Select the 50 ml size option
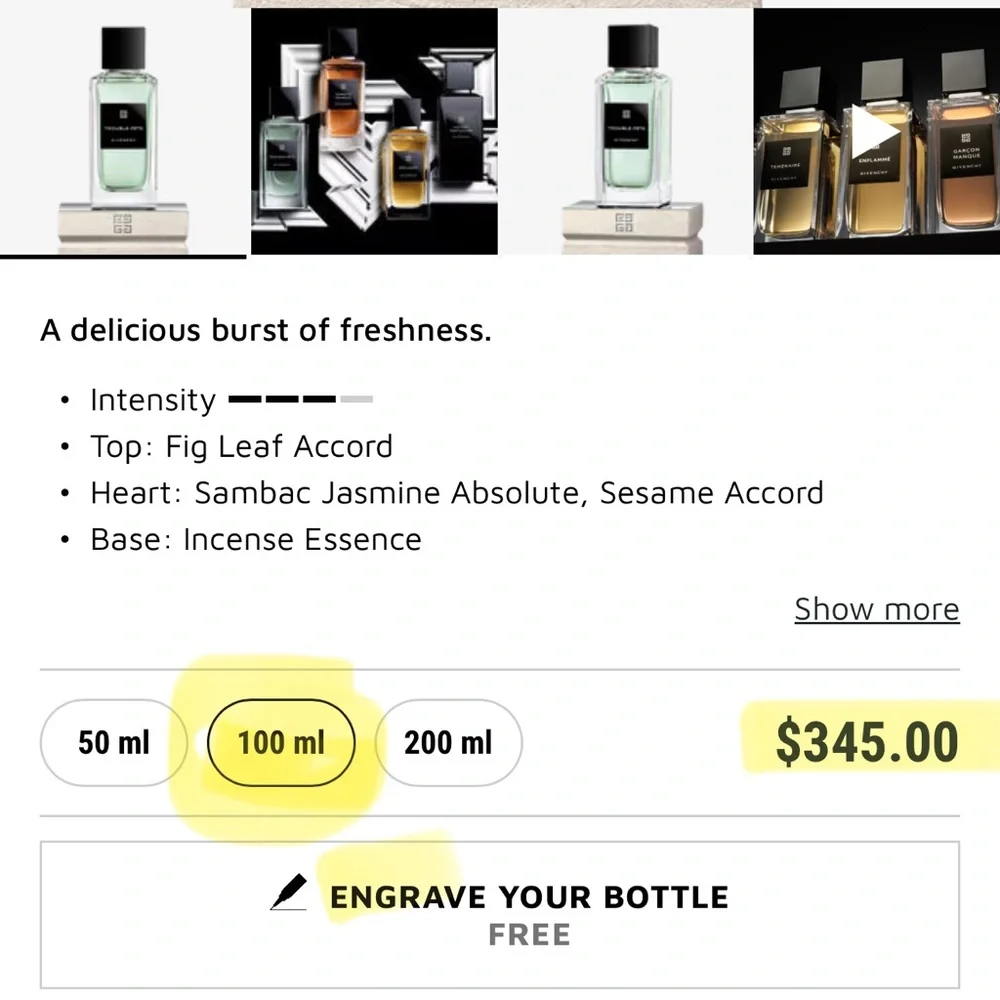Viewport: 1000px width, 1000px height. [x=113, y=742]
